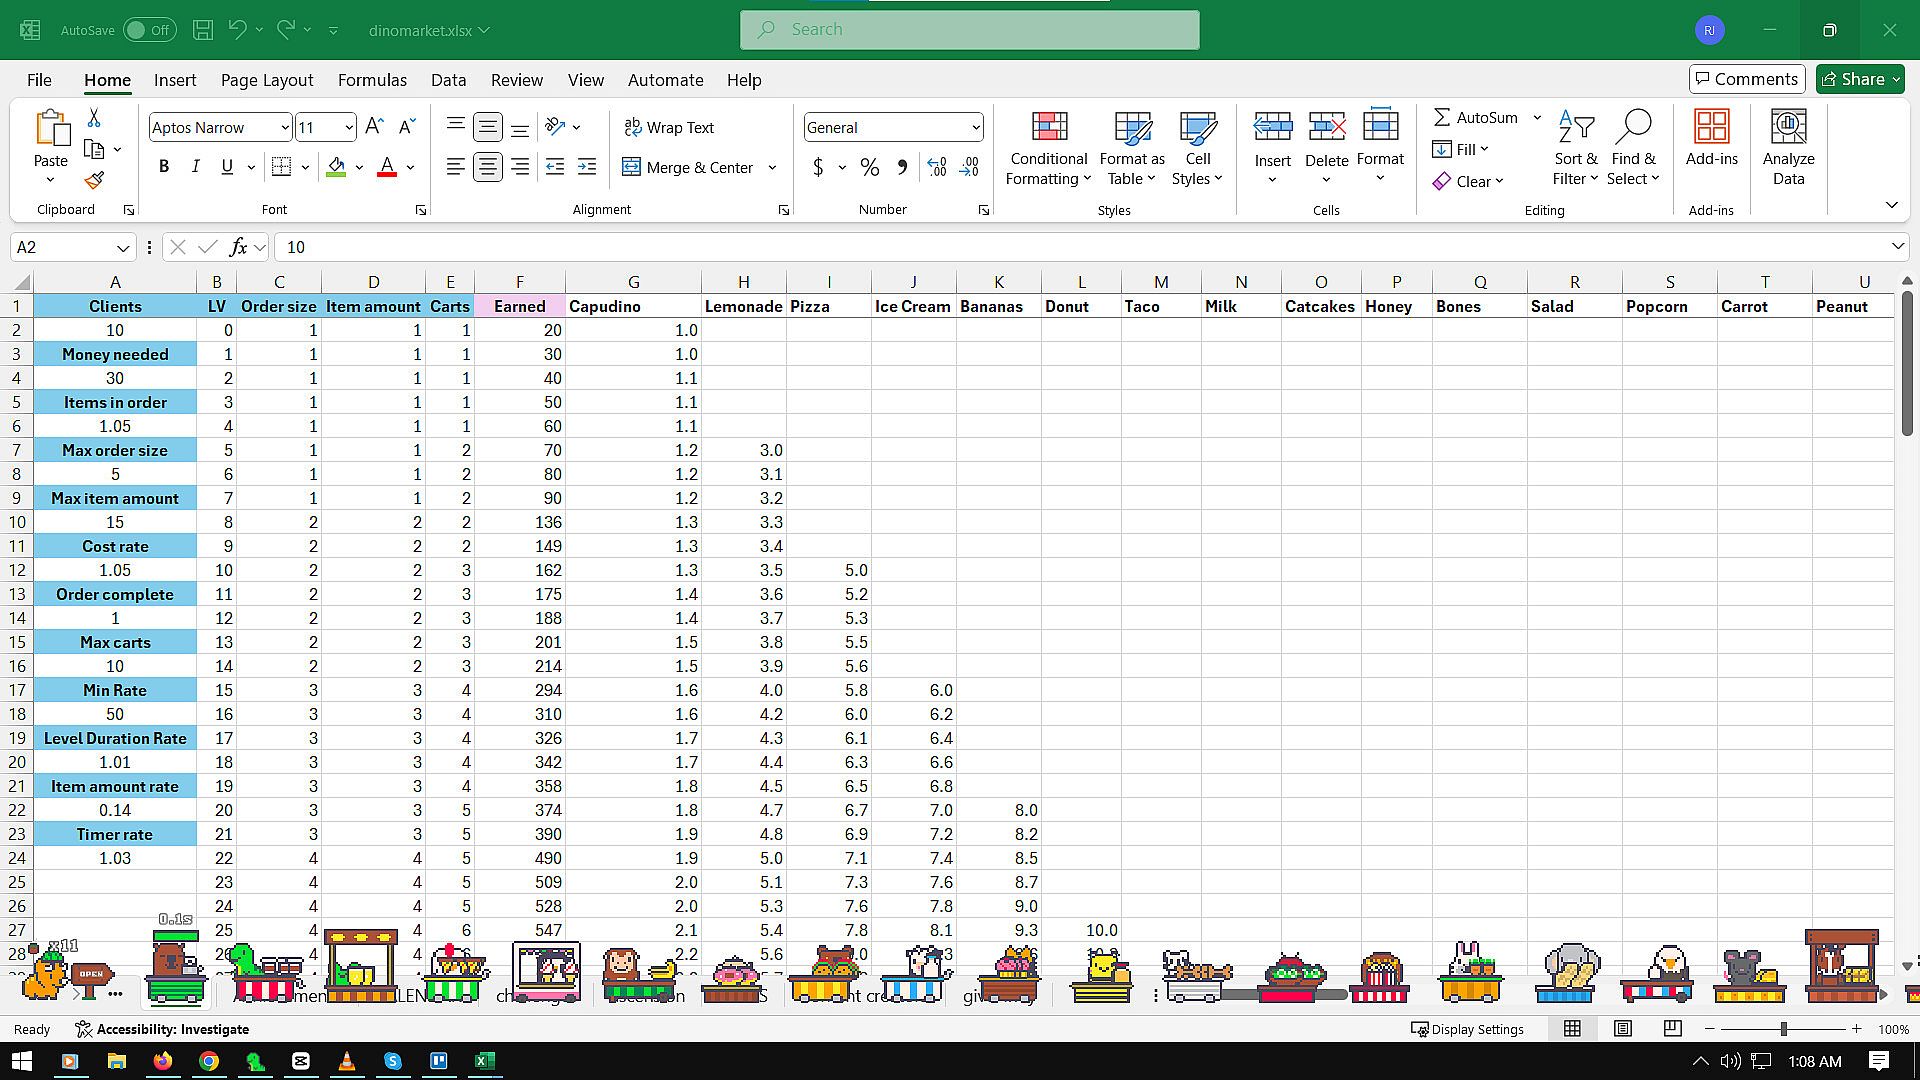Click the Format Painter brush icon

click(x=94, y=181)
